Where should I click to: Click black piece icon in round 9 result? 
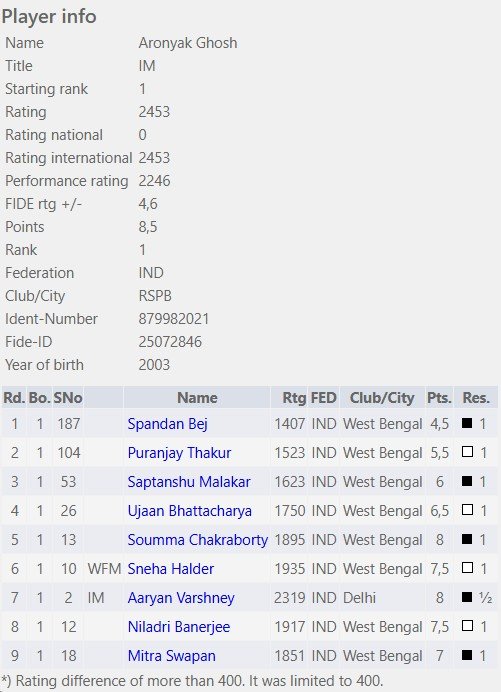tap(467, 655)
